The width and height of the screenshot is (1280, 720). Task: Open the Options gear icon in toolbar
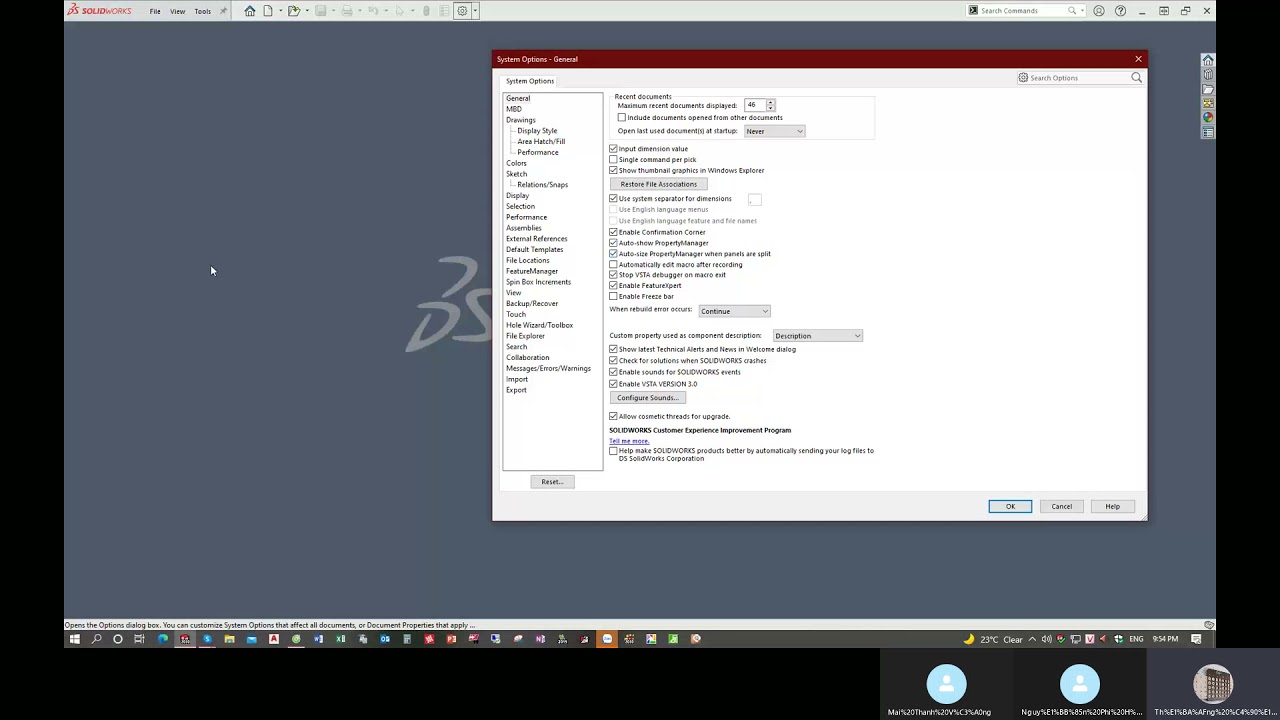(x=462, y=11)
